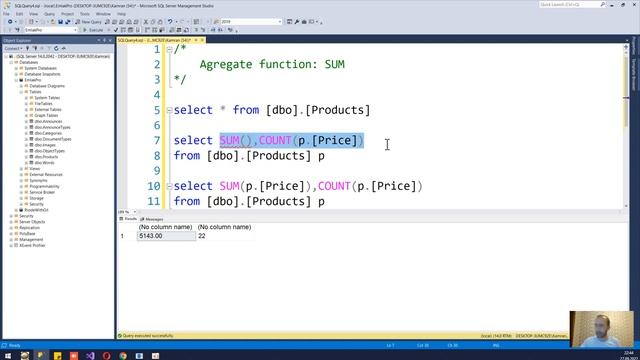Open the Edit menu
Image resolution: width=640 pixels, height=360 pixels.
[x=20, y=14]
